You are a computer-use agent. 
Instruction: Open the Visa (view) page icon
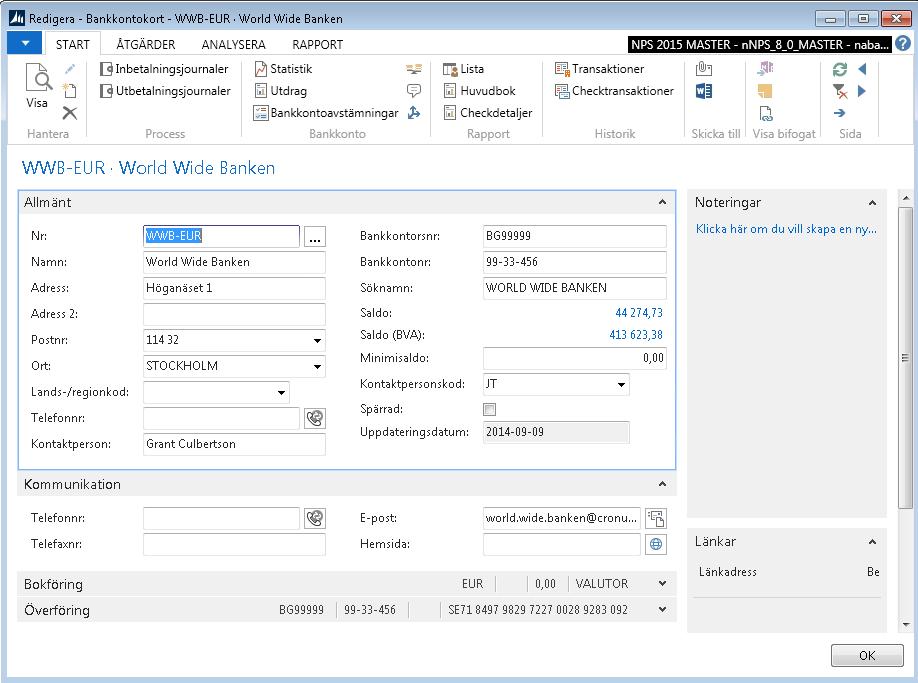coord(37,85)
